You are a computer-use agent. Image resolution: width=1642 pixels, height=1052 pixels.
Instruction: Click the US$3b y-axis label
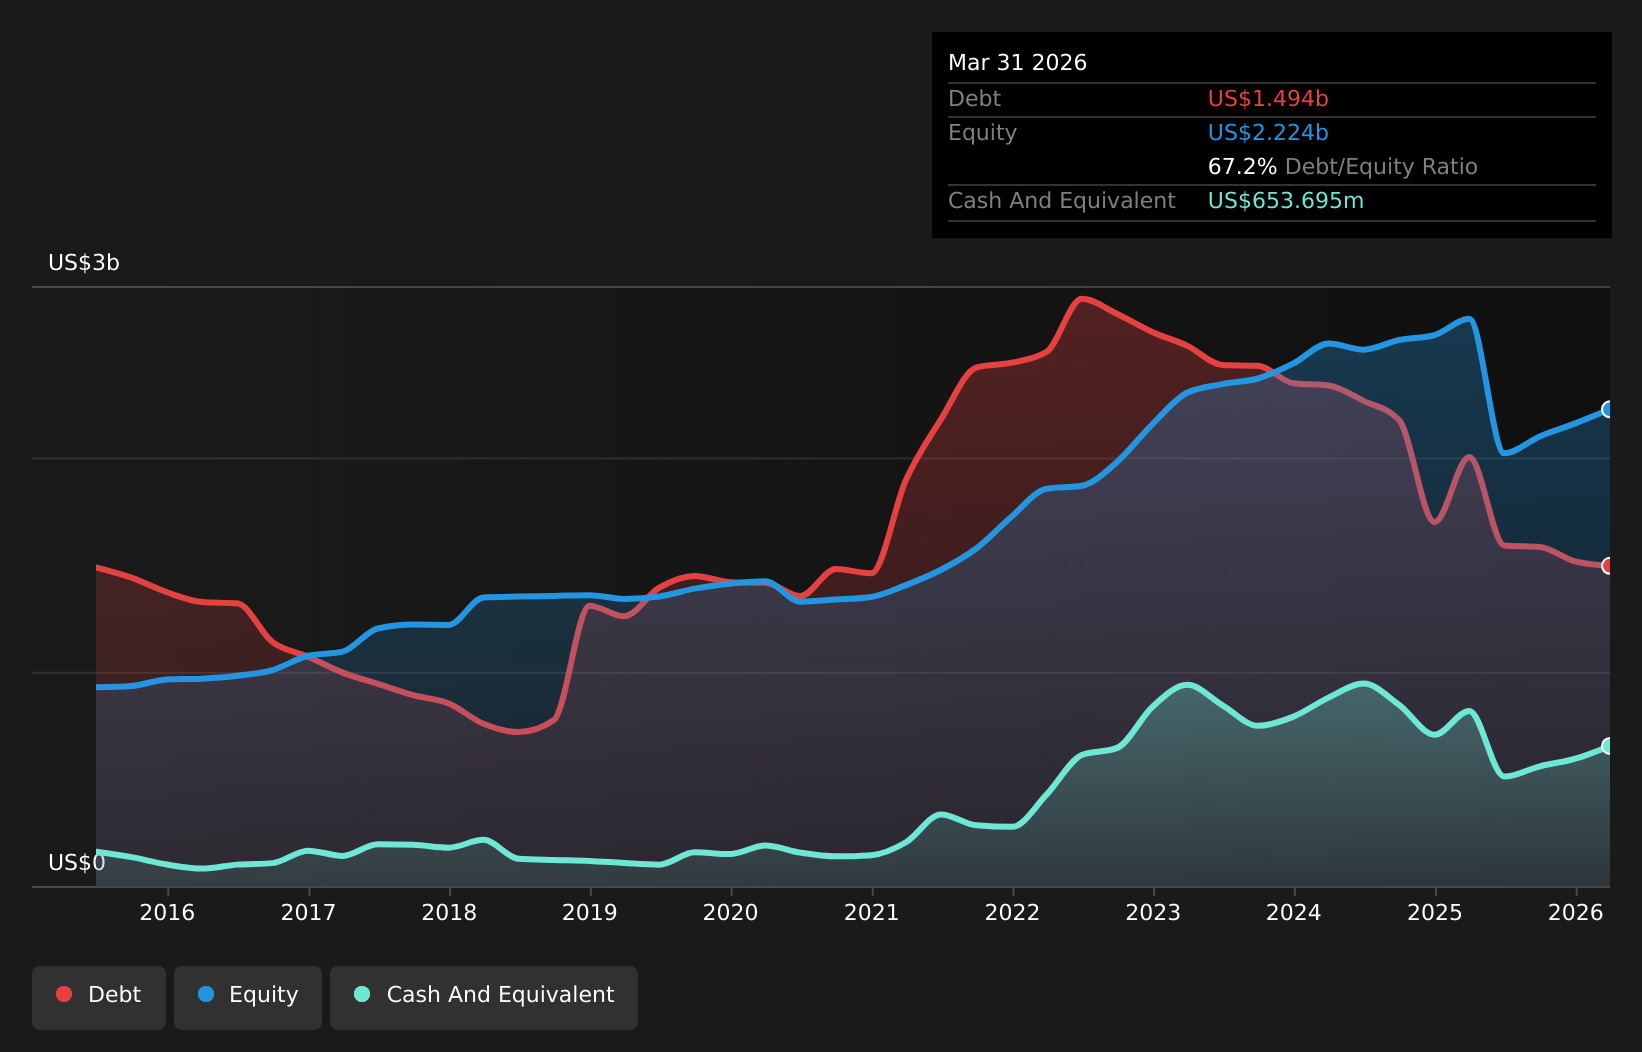click(84, 263)
